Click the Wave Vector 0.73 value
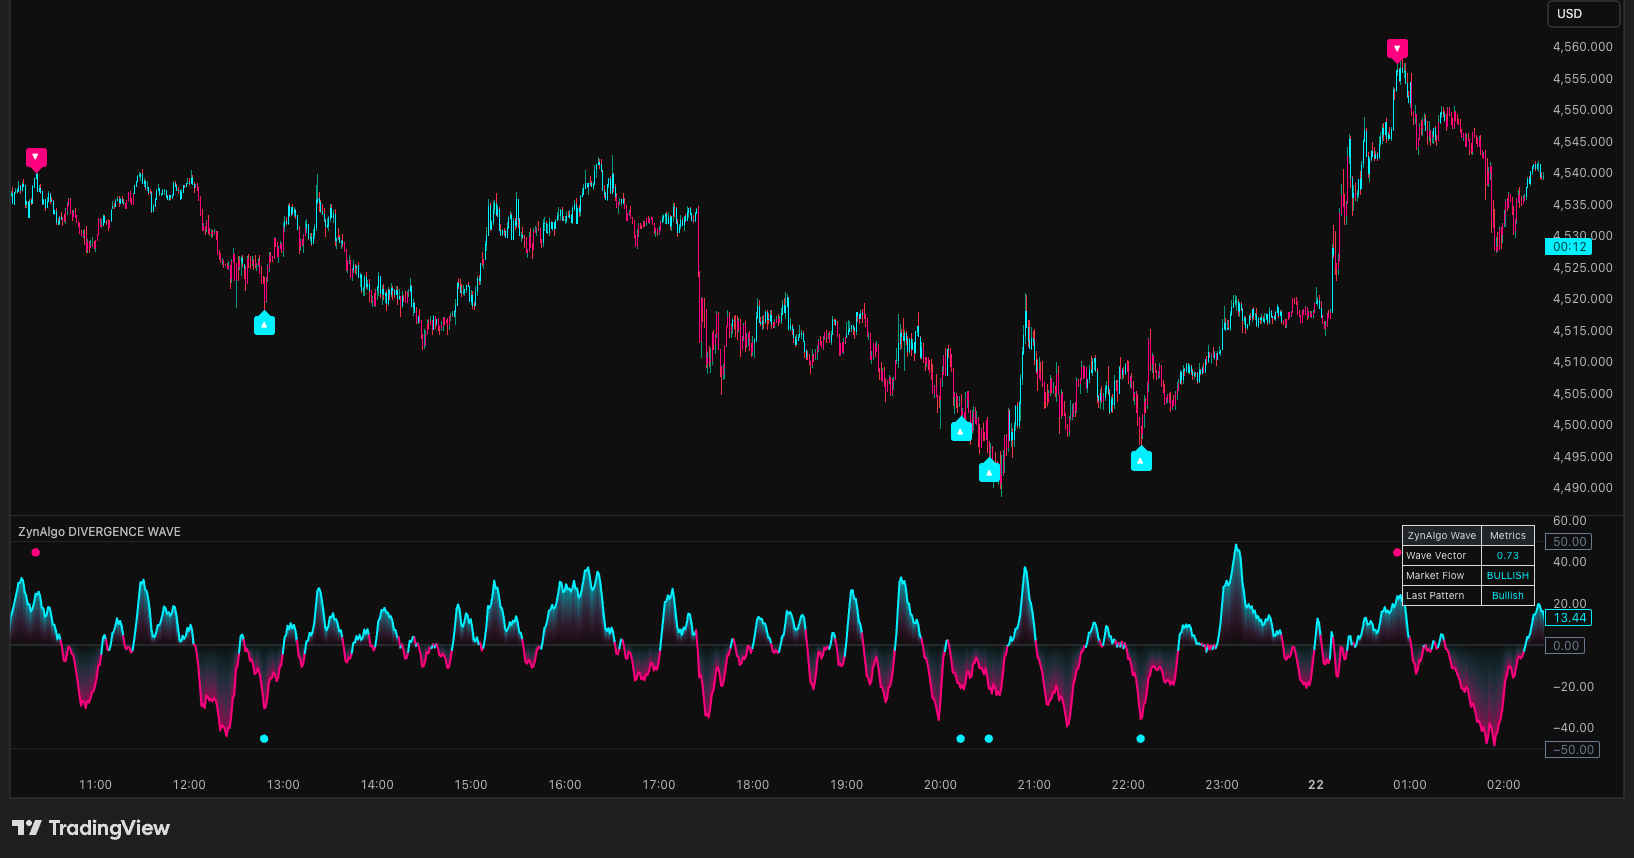The width and height of the screenshot is (1634, 858). [1508, 556]
